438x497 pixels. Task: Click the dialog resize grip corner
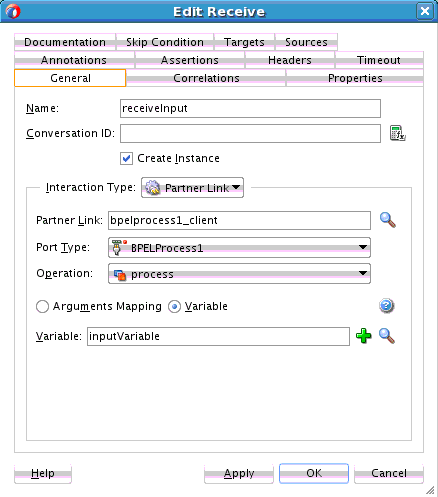pos(431,490)
